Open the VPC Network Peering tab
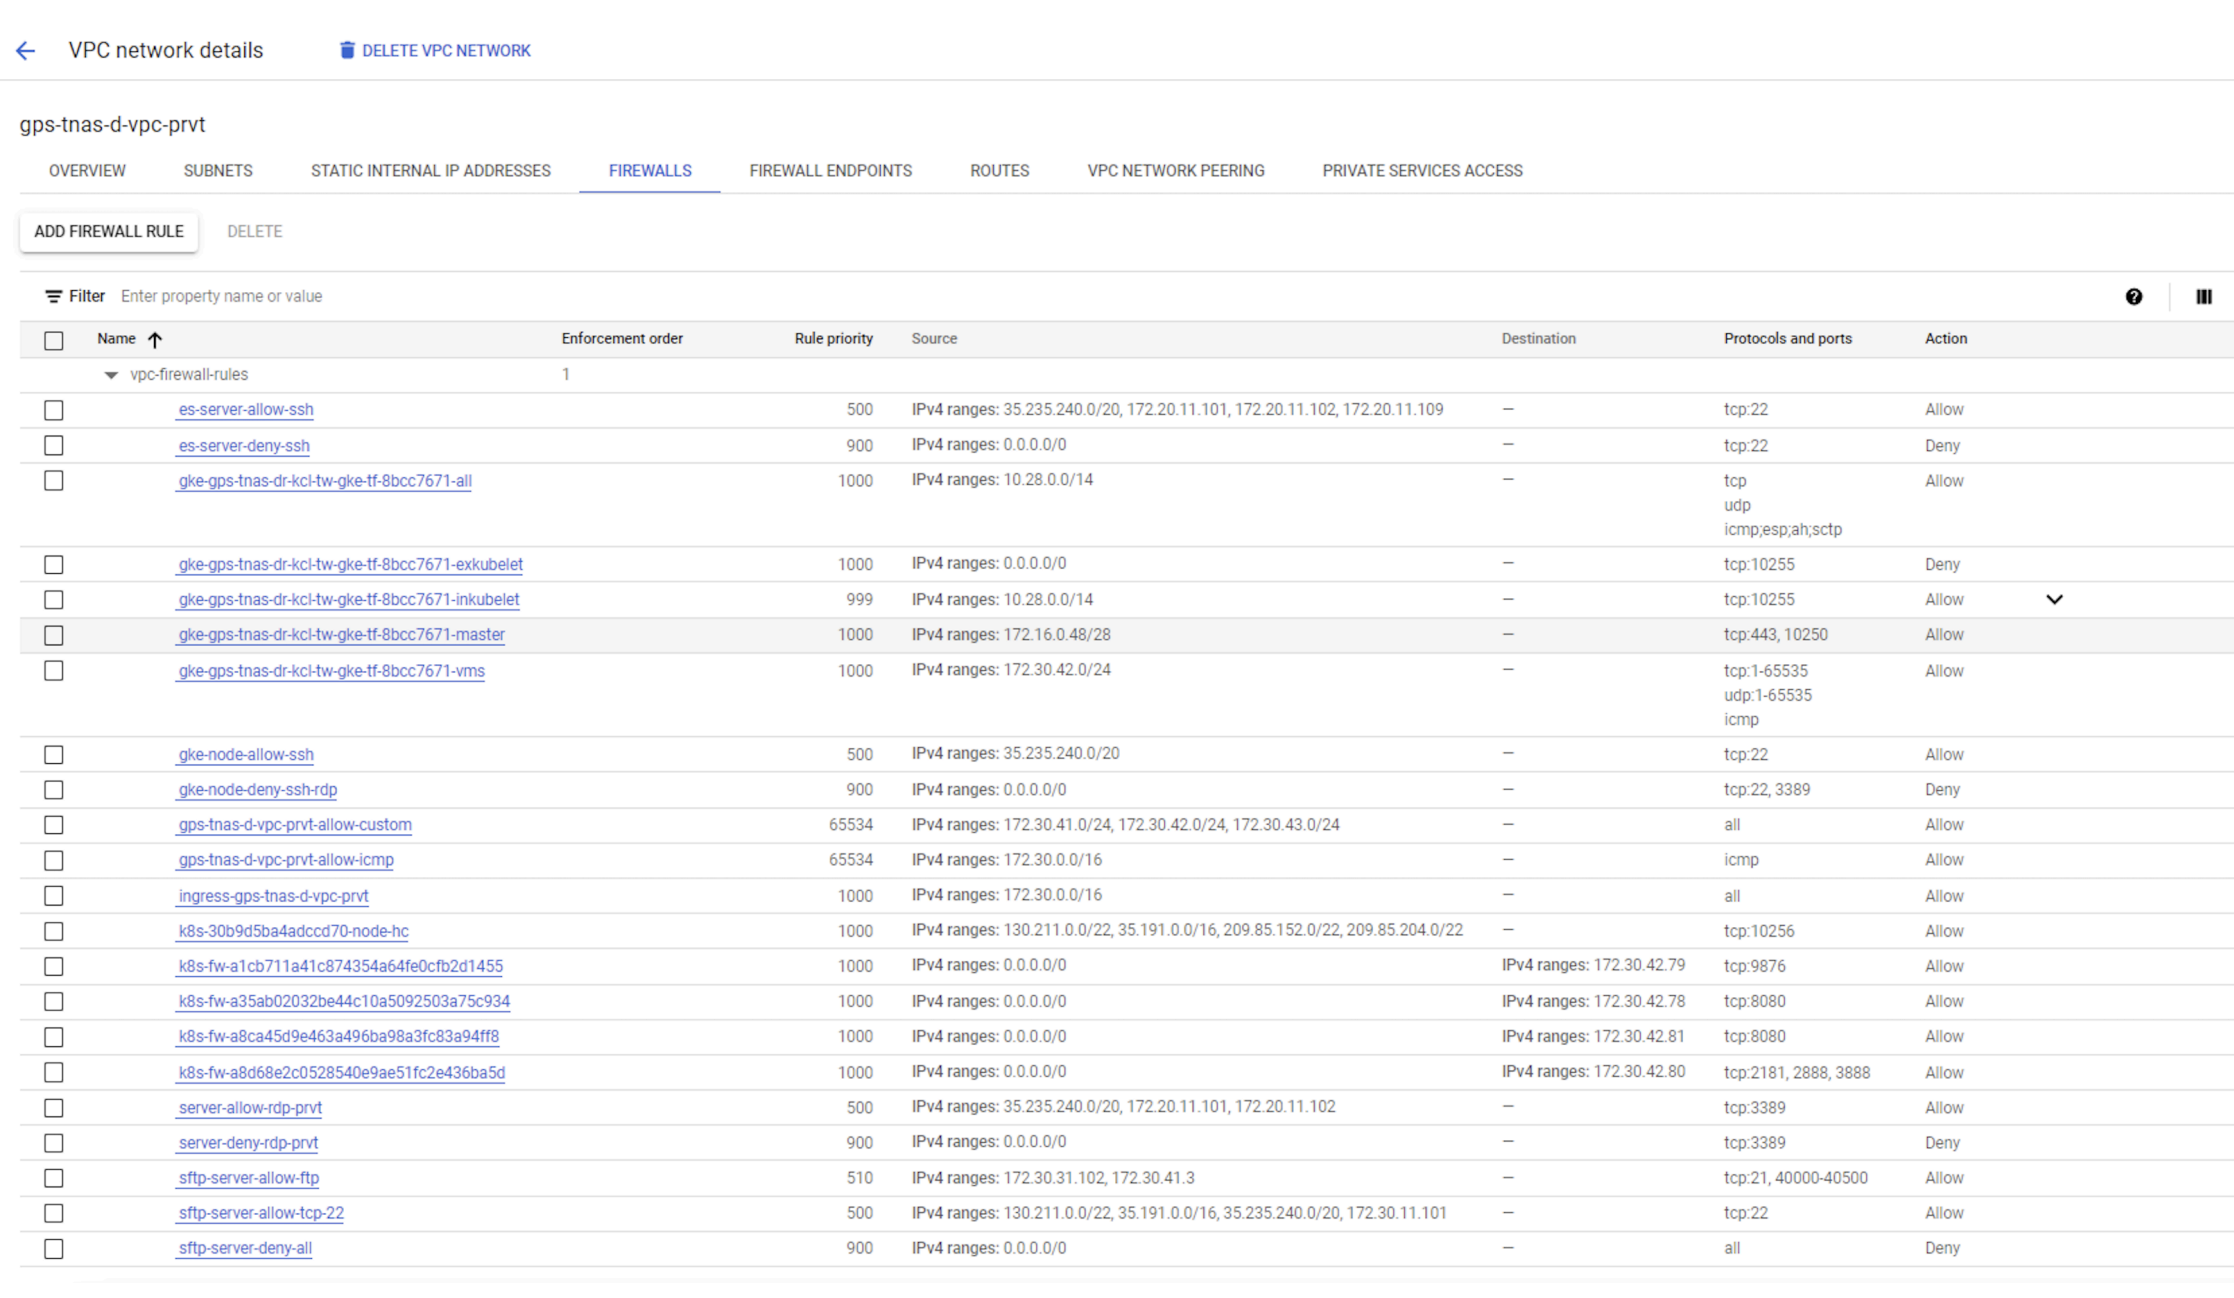Viewport: 2234px width, 1298px height. click(x=1175, y=171)
